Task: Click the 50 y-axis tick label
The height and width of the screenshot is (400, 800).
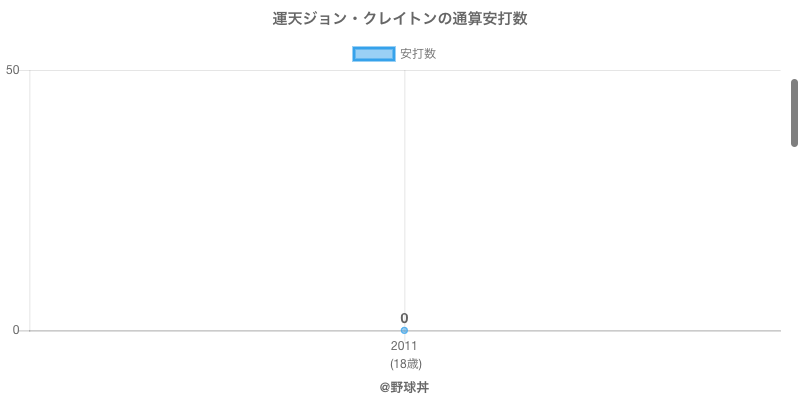Action: 13,70
